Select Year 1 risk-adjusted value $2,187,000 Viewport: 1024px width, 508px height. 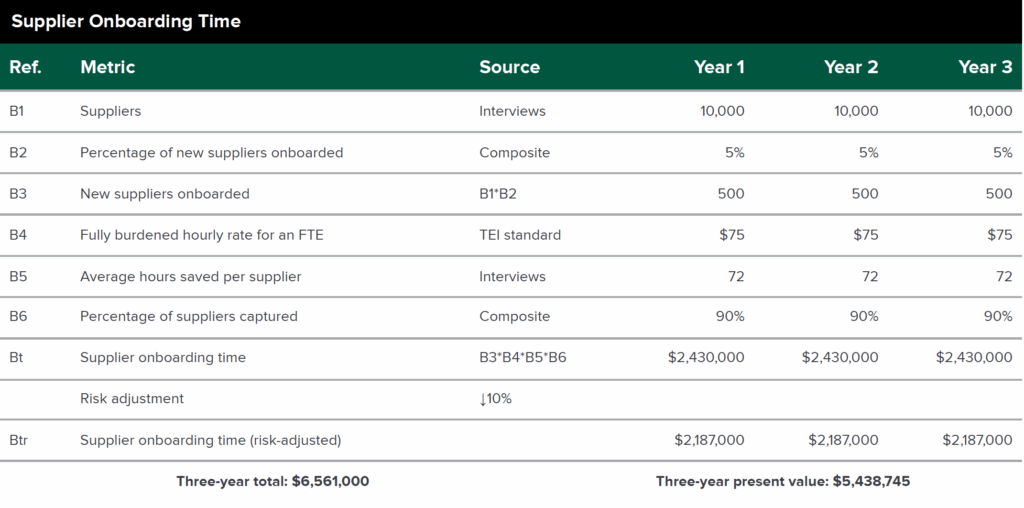tap(709, 441)
